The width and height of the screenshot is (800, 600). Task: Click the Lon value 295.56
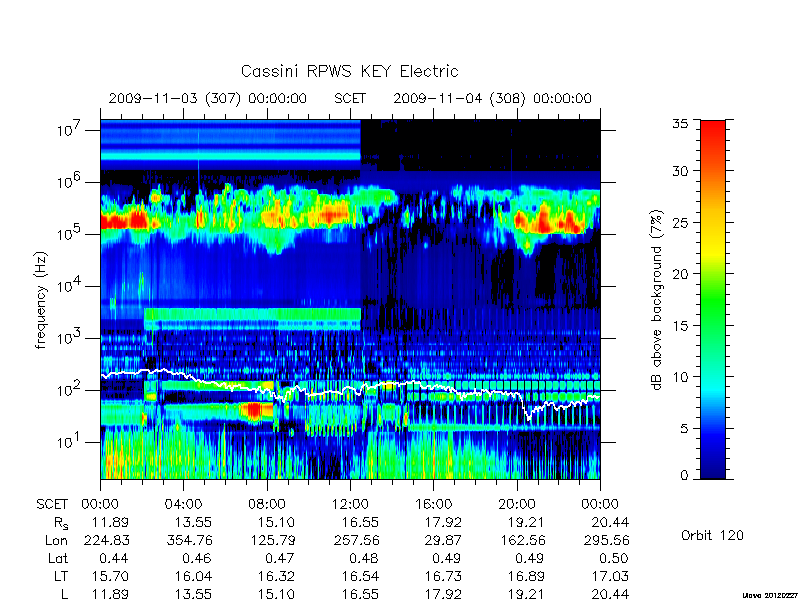[x=605, y=540]
